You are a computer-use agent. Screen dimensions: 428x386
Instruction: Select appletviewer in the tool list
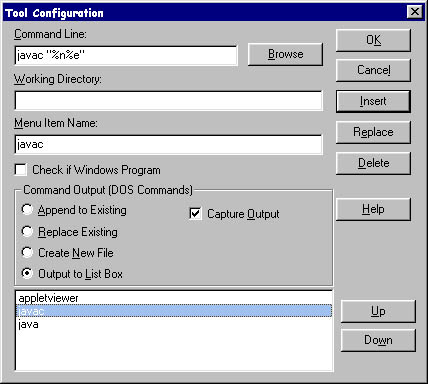(x=174, y=298)
